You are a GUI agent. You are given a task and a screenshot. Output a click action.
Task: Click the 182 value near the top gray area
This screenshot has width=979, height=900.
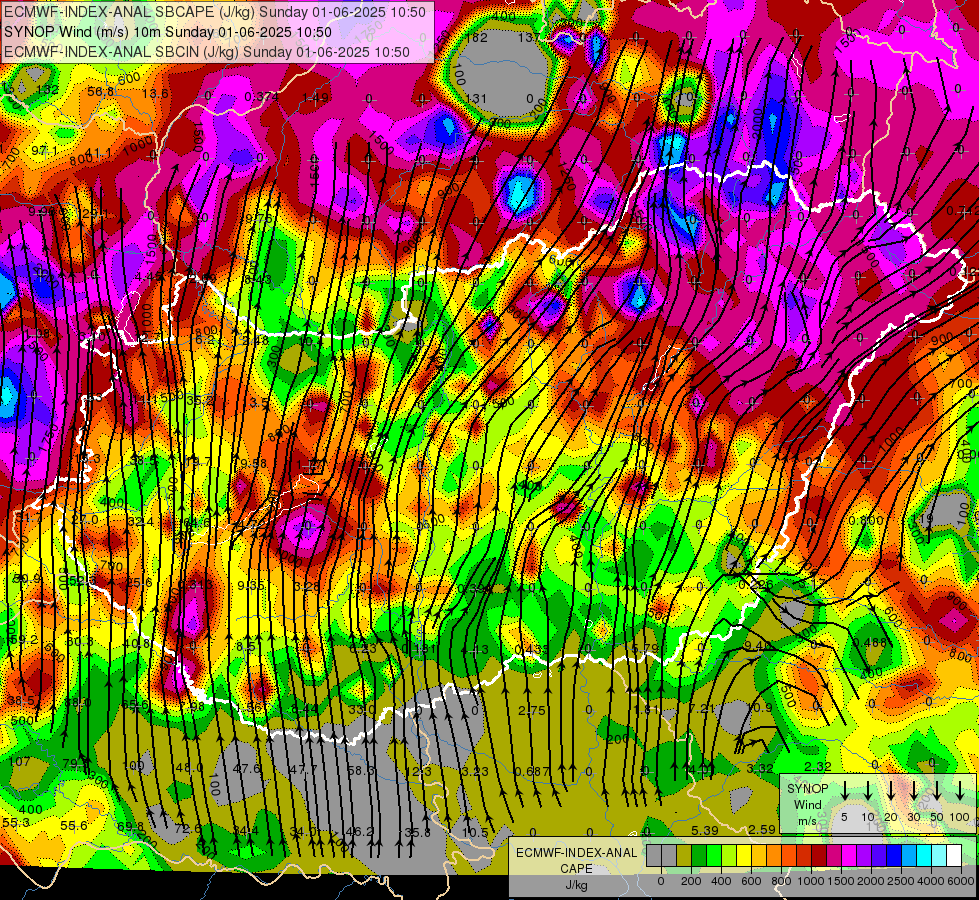pos(476,37)
